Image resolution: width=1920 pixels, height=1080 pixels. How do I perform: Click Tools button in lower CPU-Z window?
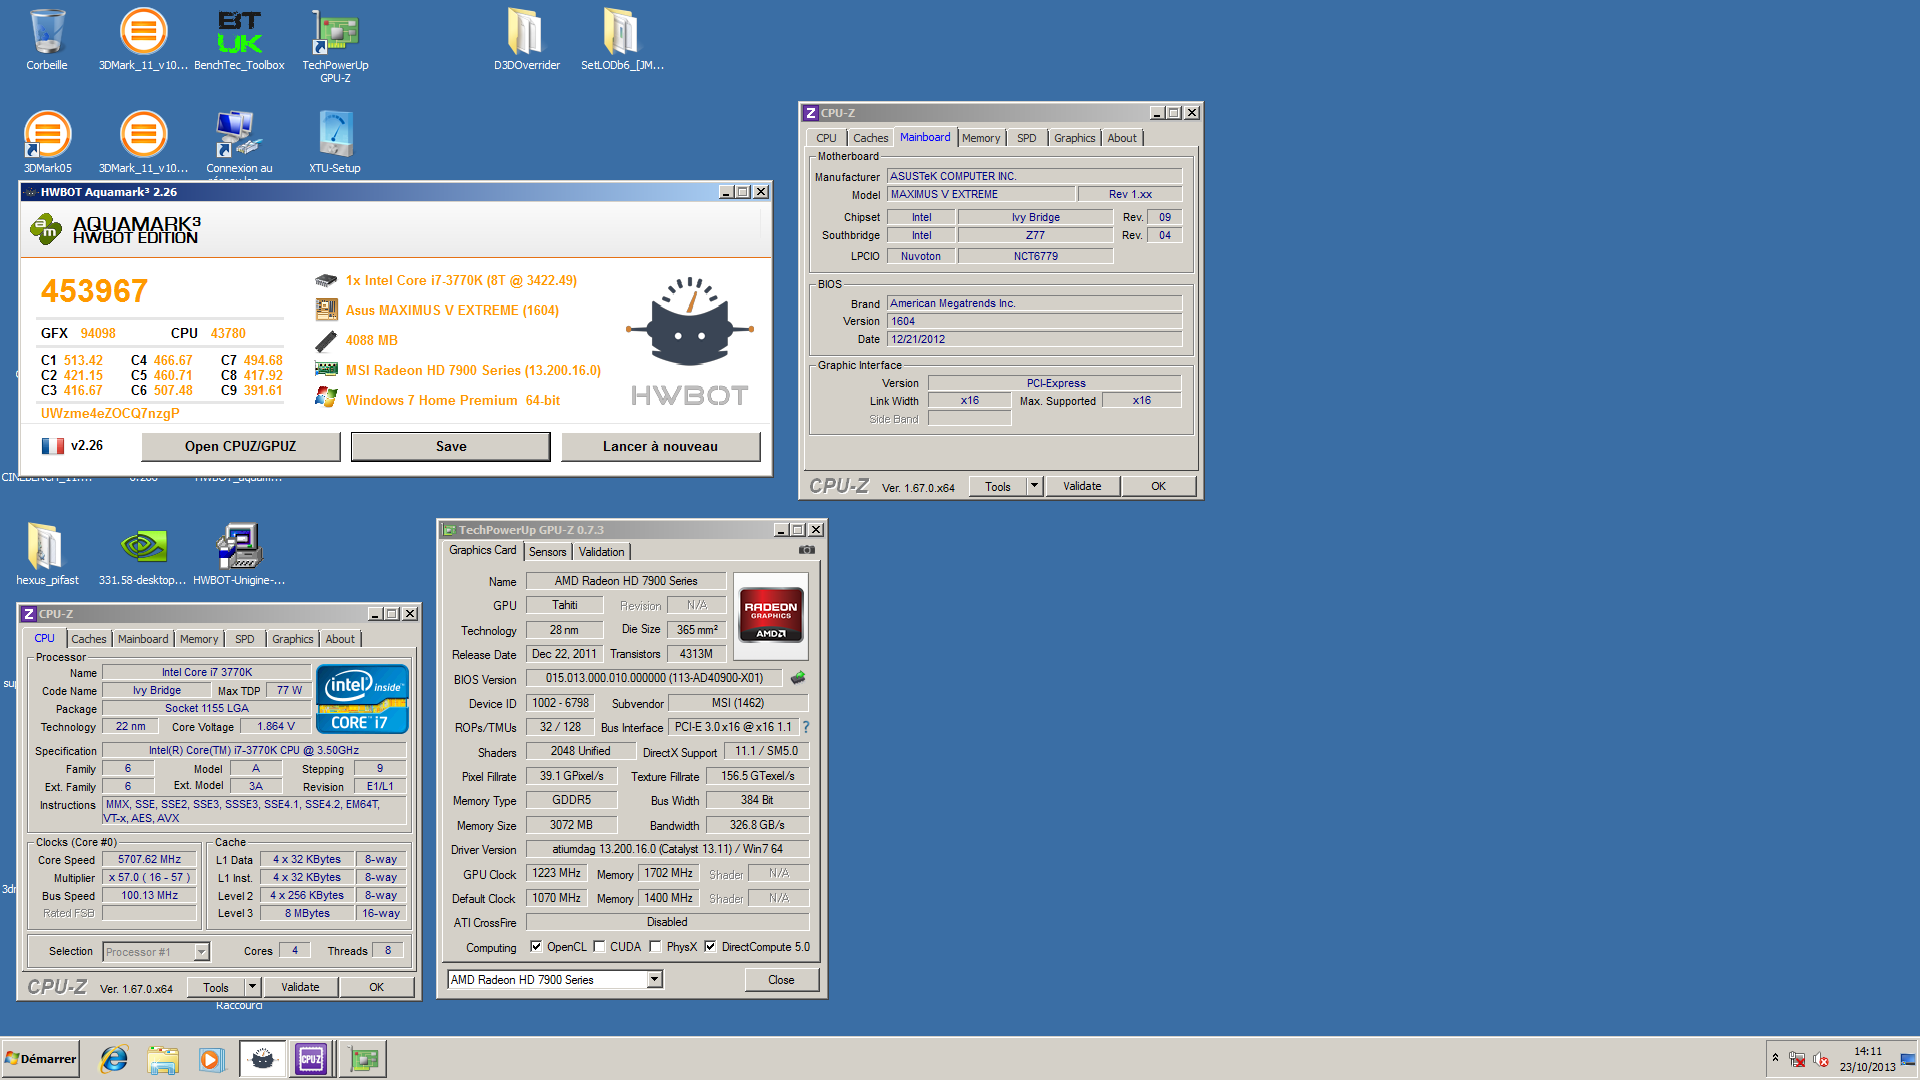point(216,987)
